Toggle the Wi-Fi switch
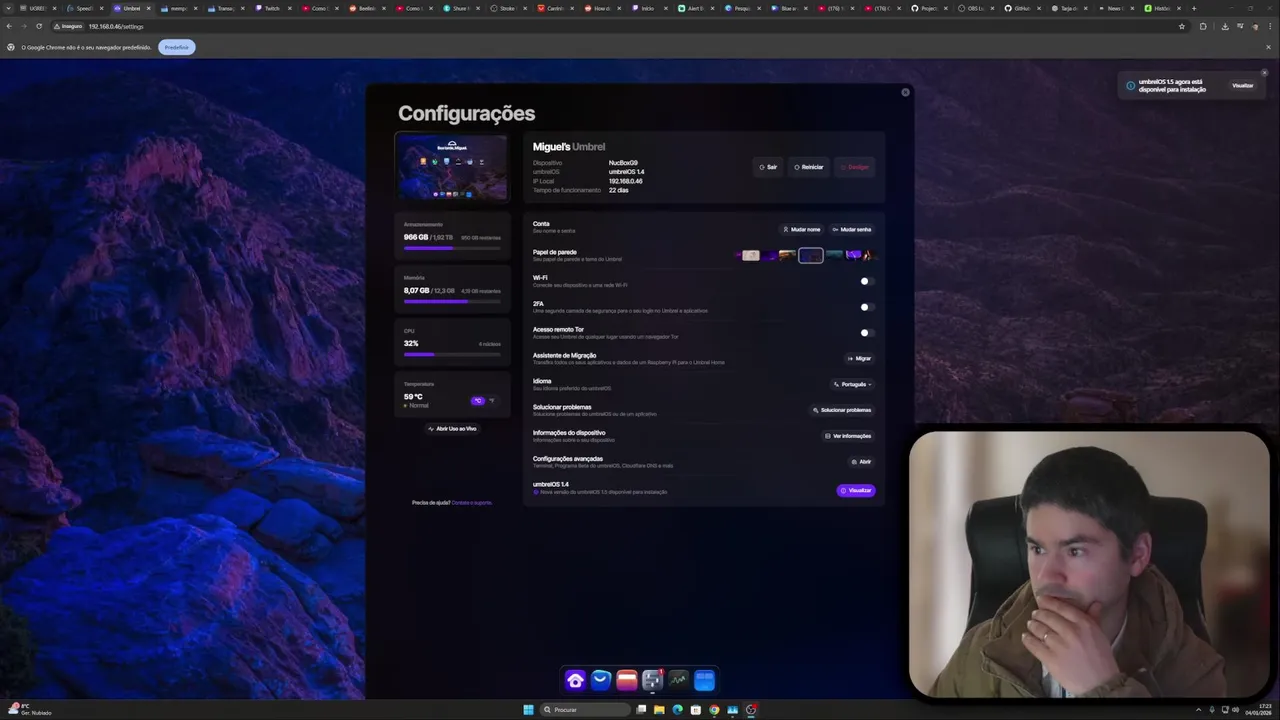 pyautogui.click(x=866, y=281)
